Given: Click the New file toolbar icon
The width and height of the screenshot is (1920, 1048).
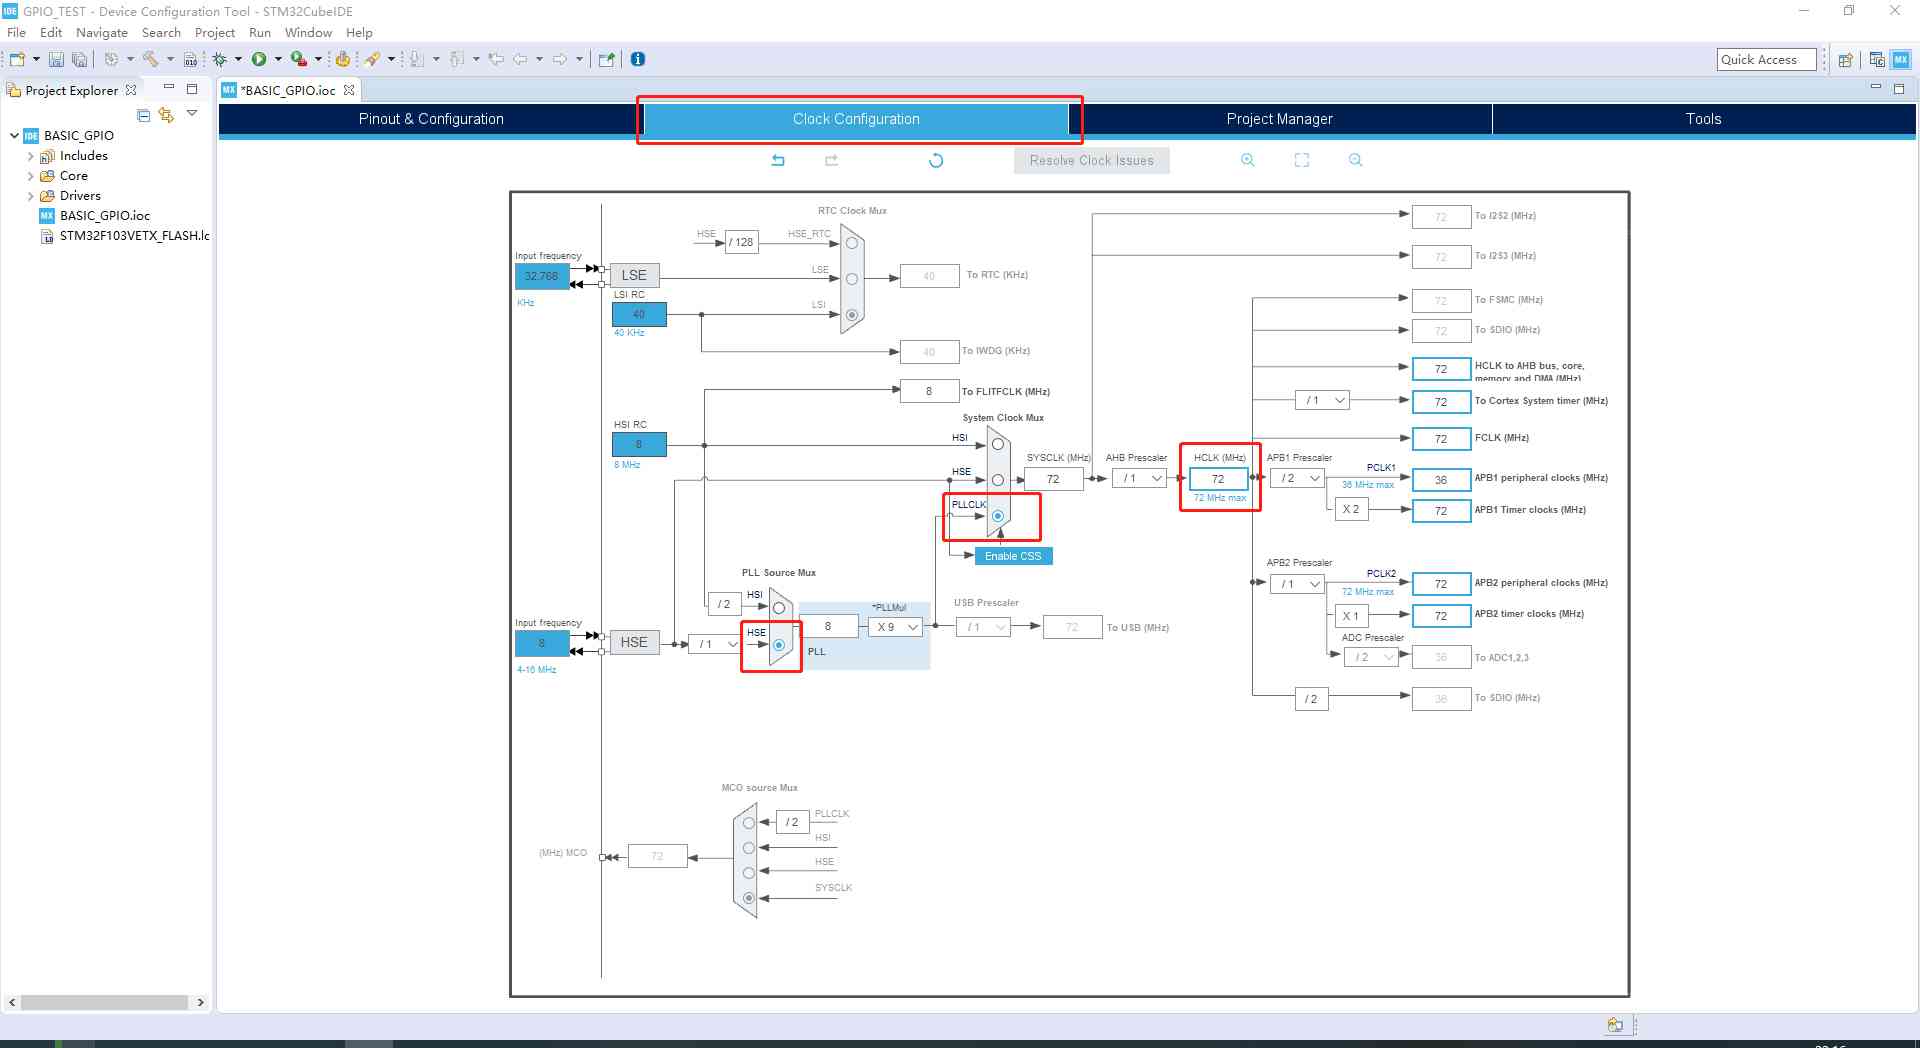Looking at the screenshot, I should click(17, 59).
